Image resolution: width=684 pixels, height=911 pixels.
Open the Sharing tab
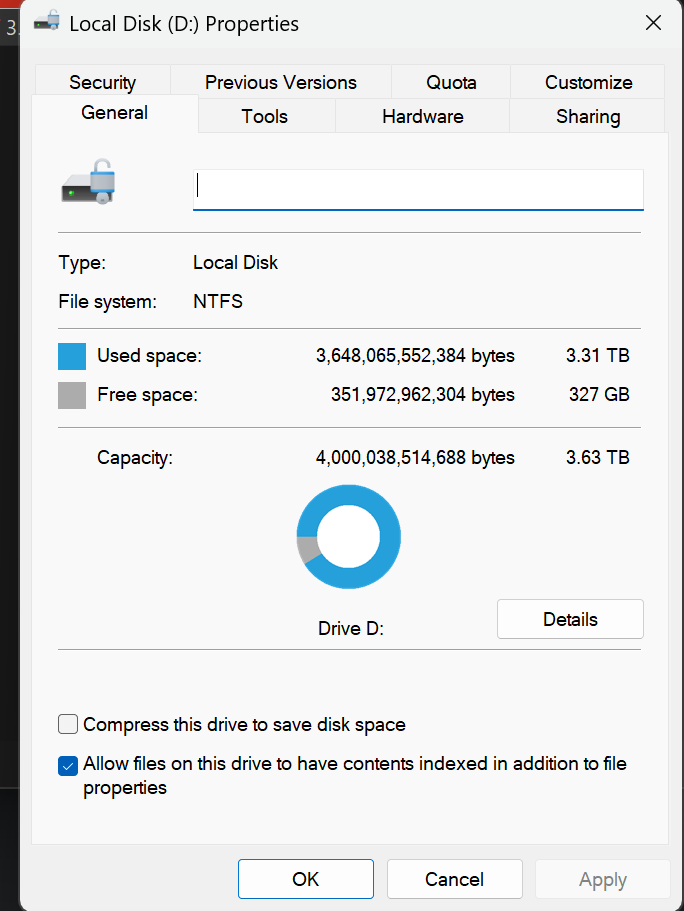[x=588, y=116]
